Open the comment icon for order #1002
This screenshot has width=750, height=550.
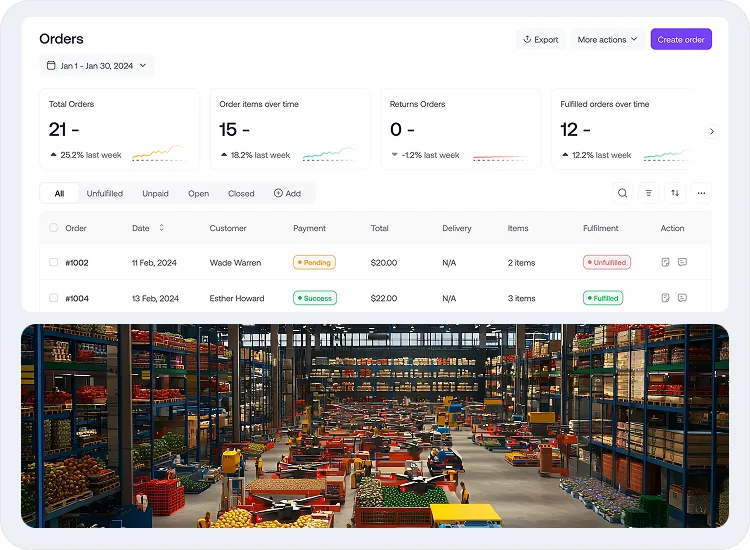click(682, 263)
